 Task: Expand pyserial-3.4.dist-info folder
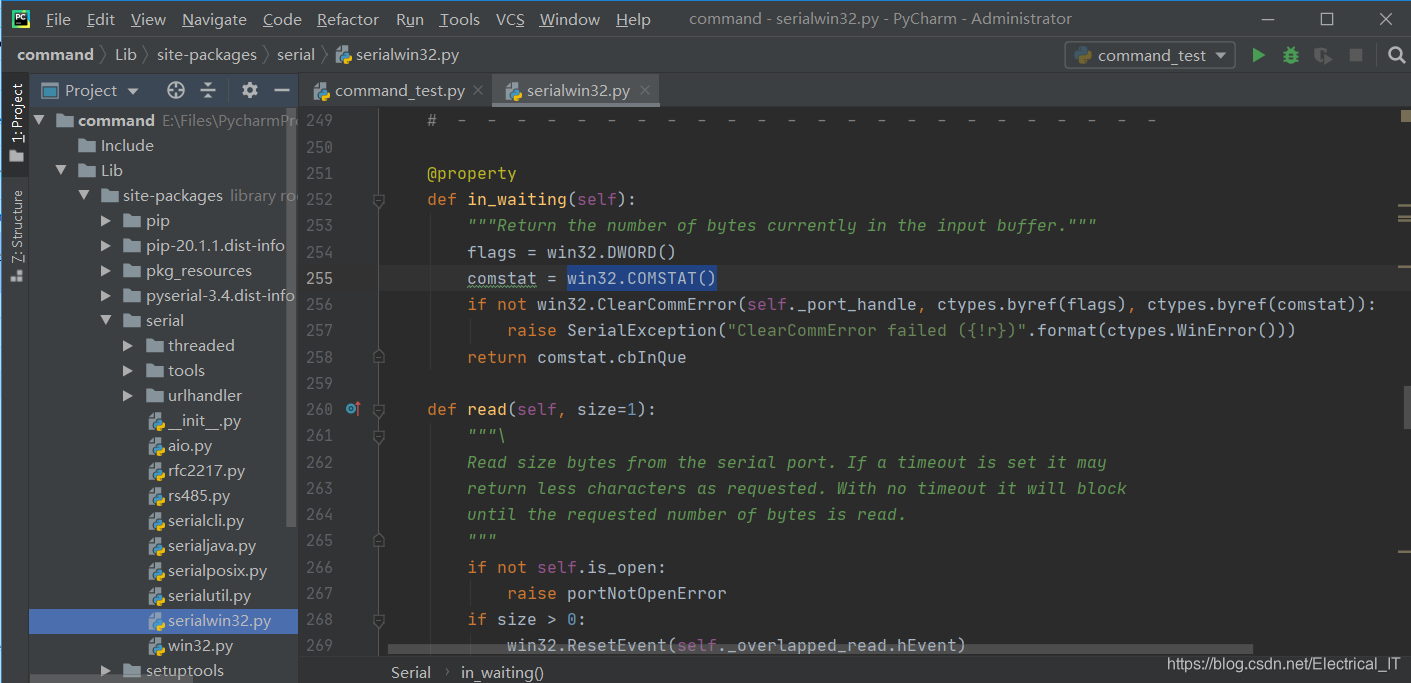coord(106,296)
